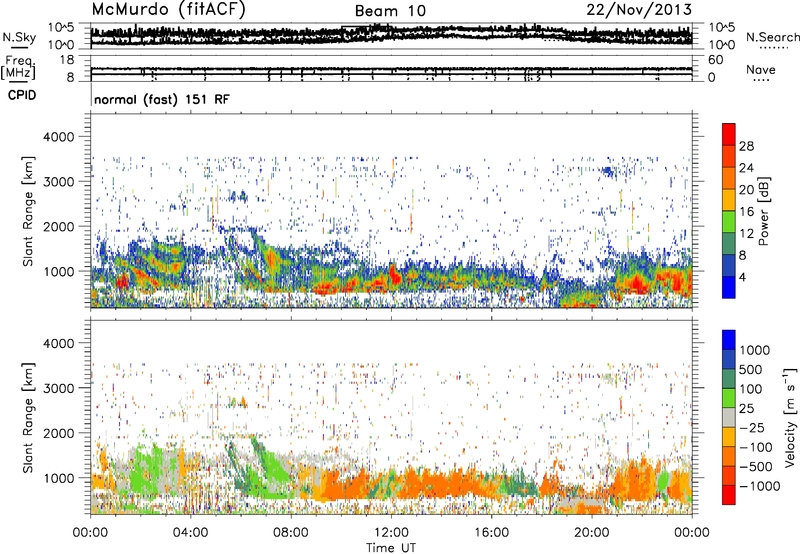This screenshot has width=800, height=554.
Task: Click the "12:00" time tick label
Action: 391,533
